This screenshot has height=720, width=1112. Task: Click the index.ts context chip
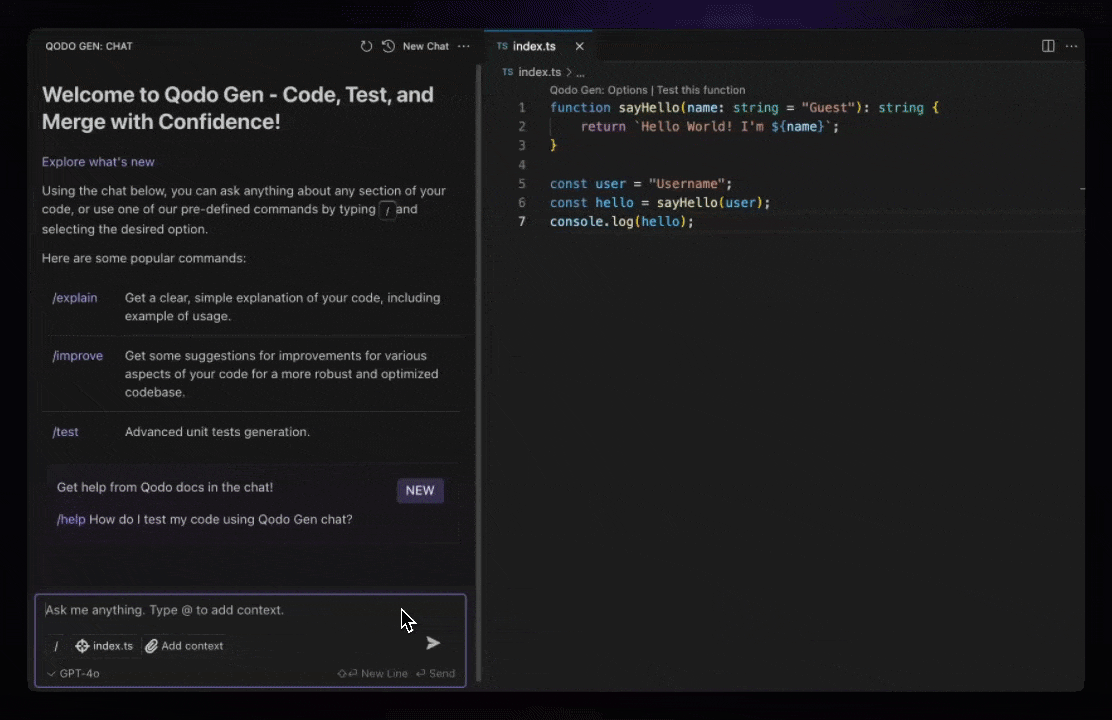(x=104, y=646)
